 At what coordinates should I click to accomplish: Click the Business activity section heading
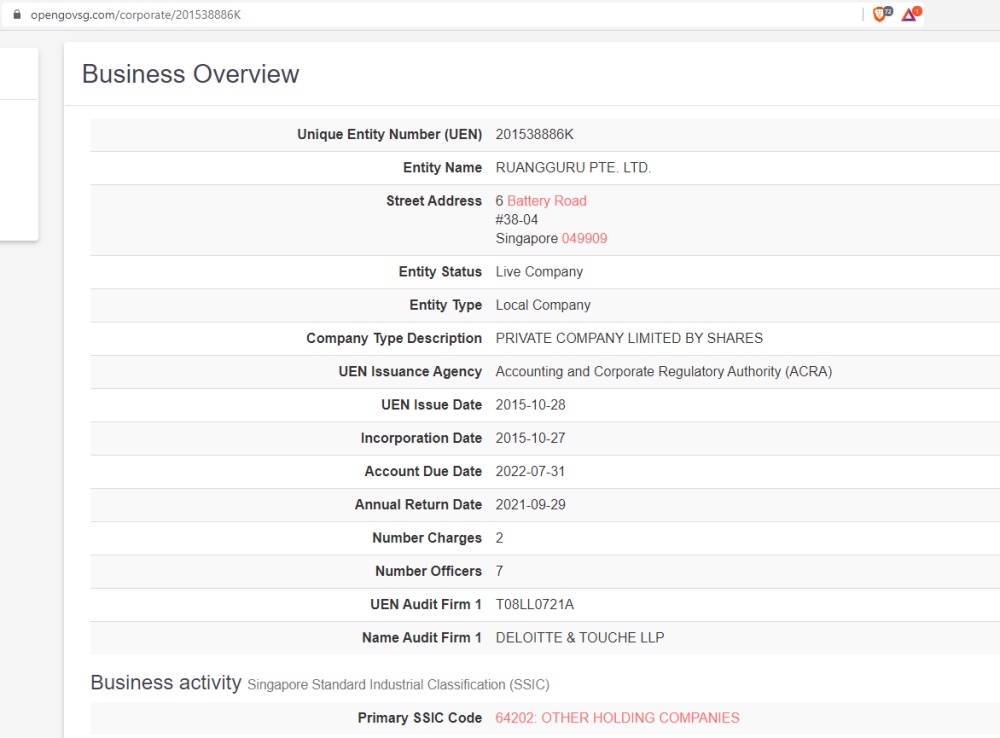[166, 683]
